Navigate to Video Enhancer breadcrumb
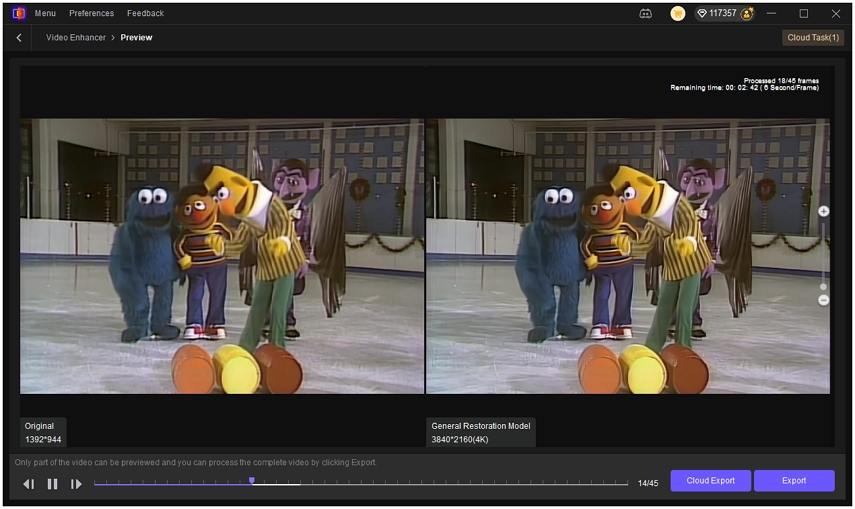This screenshot has width=855, height=509. tap(76, 38)
